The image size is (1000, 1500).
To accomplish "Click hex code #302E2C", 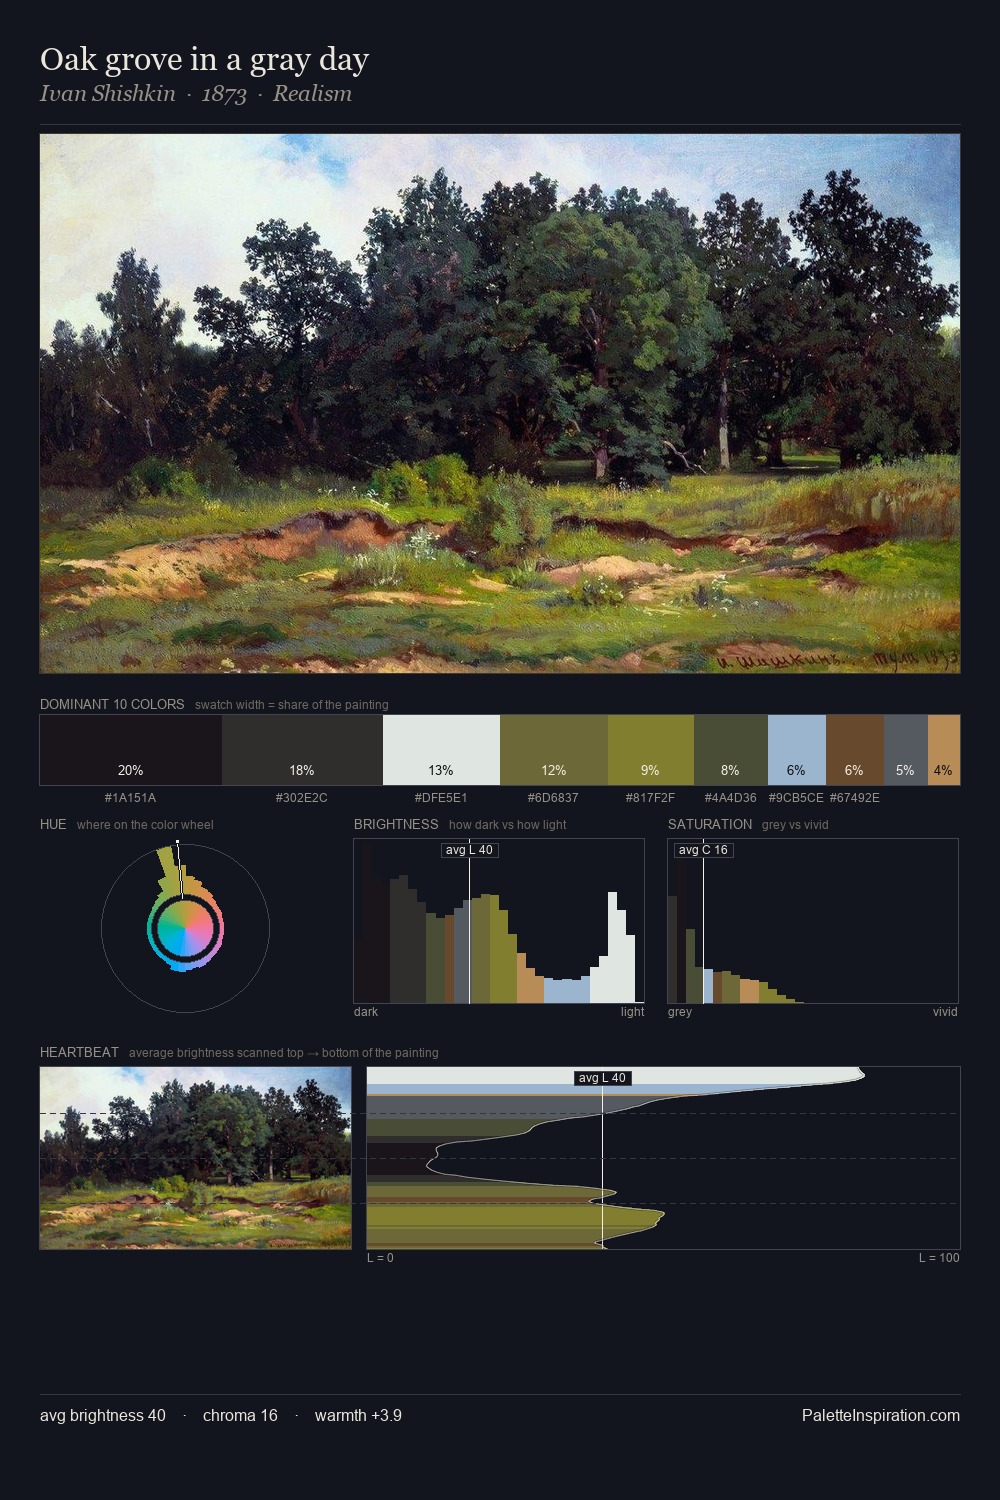I will (x=301, y=798).
